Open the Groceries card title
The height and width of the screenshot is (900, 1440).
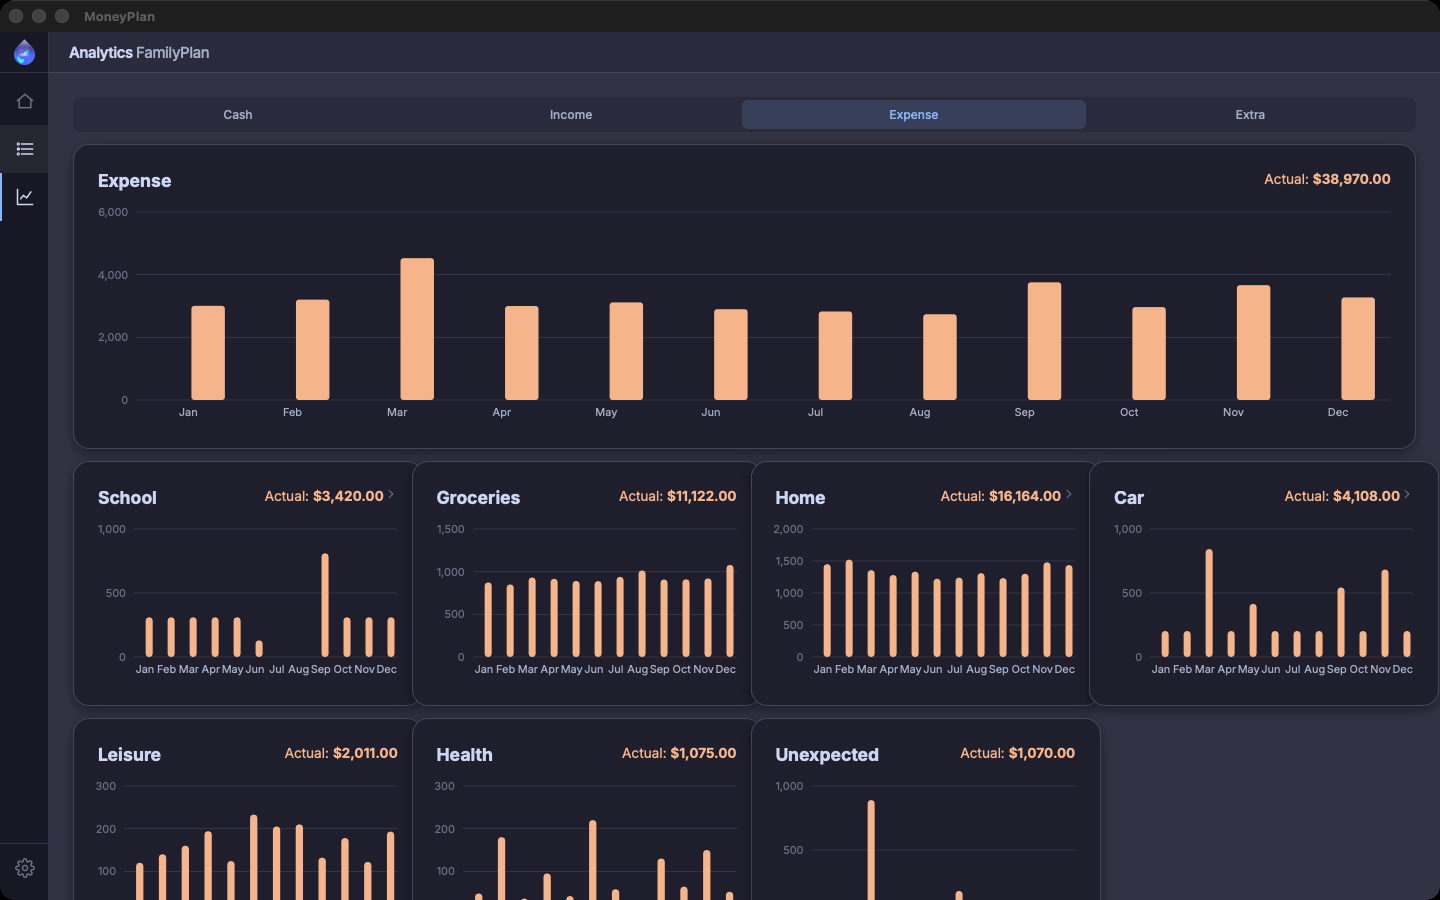pos(478,498)
